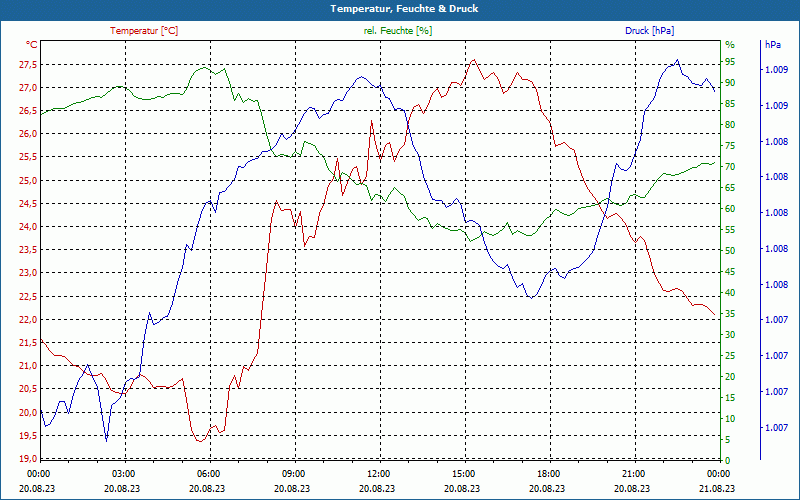Click the 19,5 temperature axis tick
The image size is (800, 500).
tap(28, 436)
